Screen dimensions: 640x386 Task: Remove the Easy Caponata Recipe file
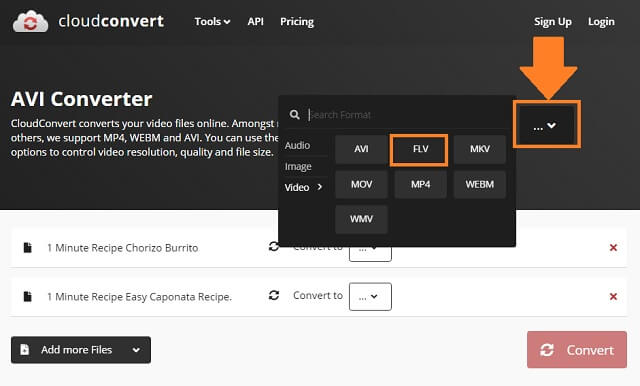pyautogui.click(x=613, y=297)
